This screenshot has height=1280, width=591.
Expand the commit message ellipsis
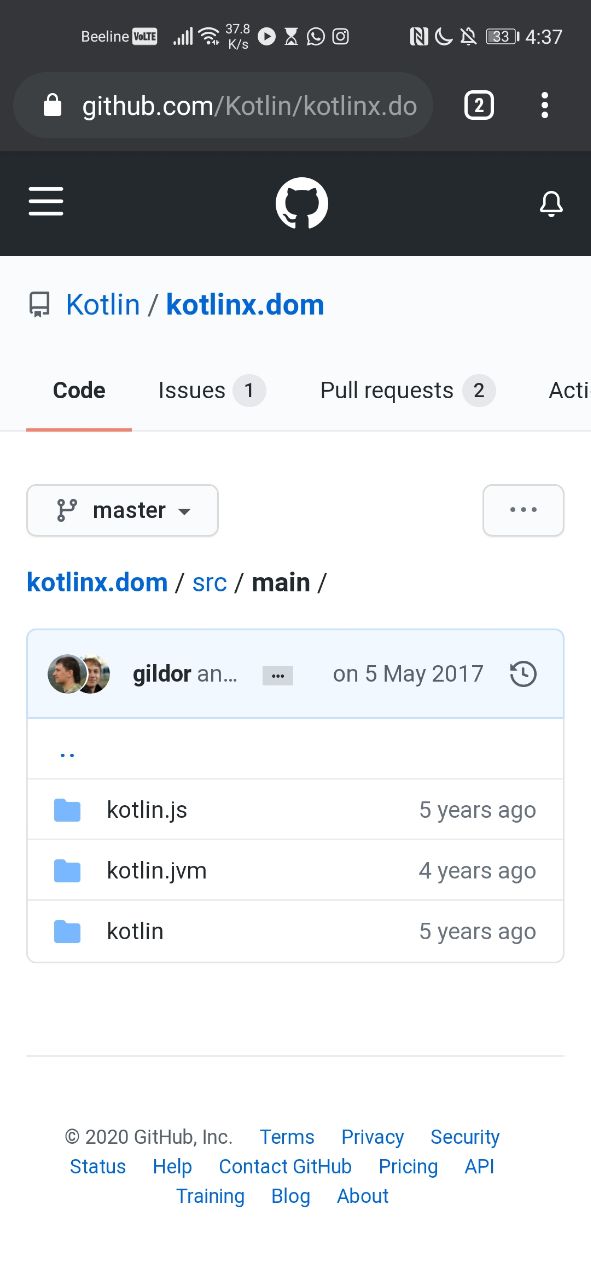point(278,676)
